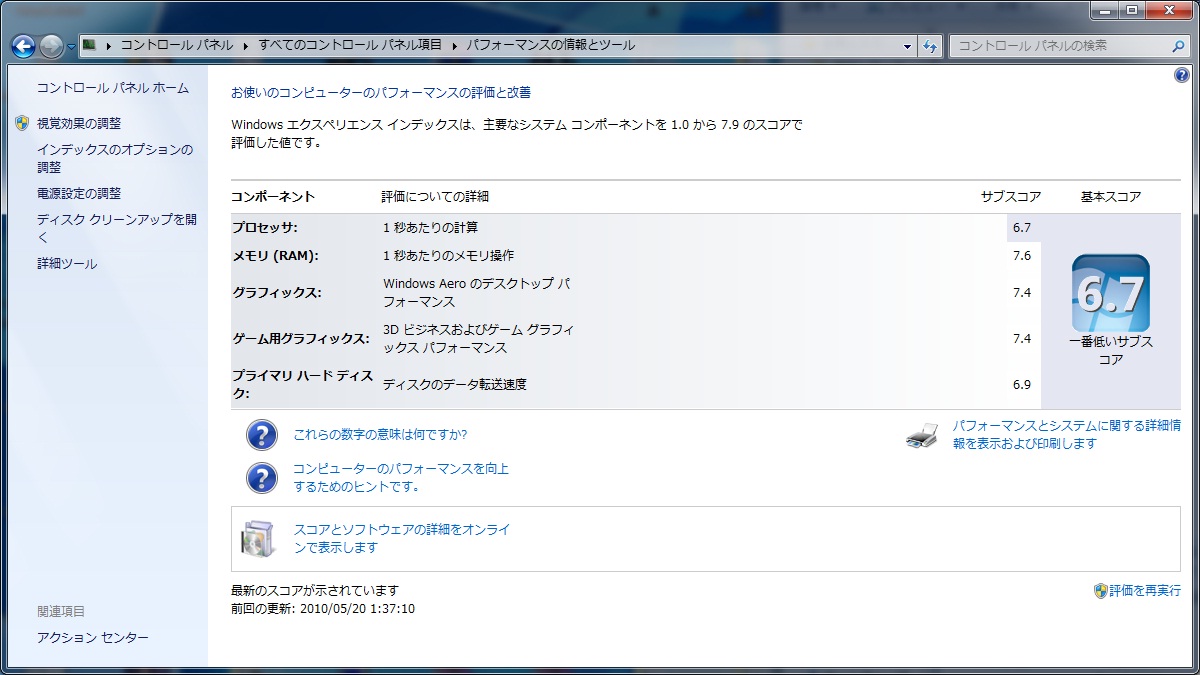Open the address bar history dropdown
This screenshot has width=1200, height=675.
point(907,46)
